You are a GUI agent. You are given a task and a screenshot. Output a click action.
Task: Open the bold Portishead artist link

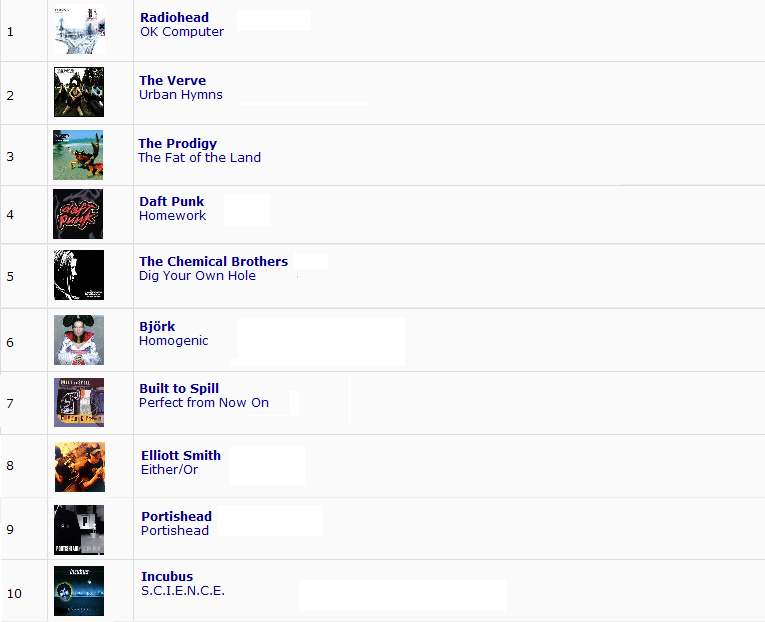point(177,516)
